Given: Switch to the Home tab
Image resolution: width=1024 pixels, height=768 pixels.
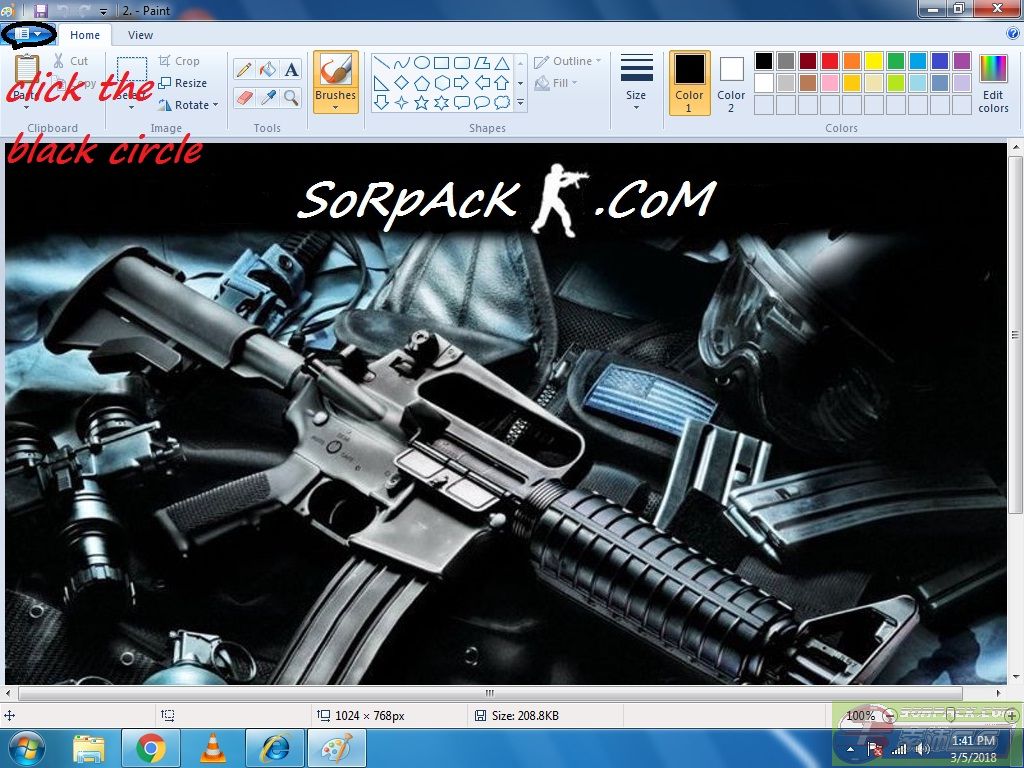Looking at the screenshot, I should click(x=85, y=35).
